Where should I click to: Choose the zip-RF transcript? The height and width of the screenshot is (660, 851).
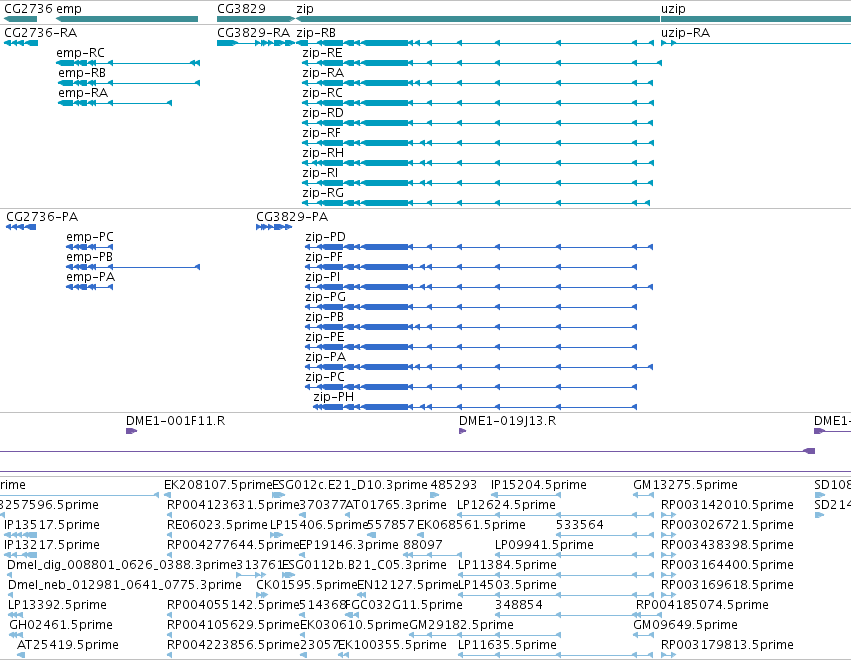tap(321, 133)
